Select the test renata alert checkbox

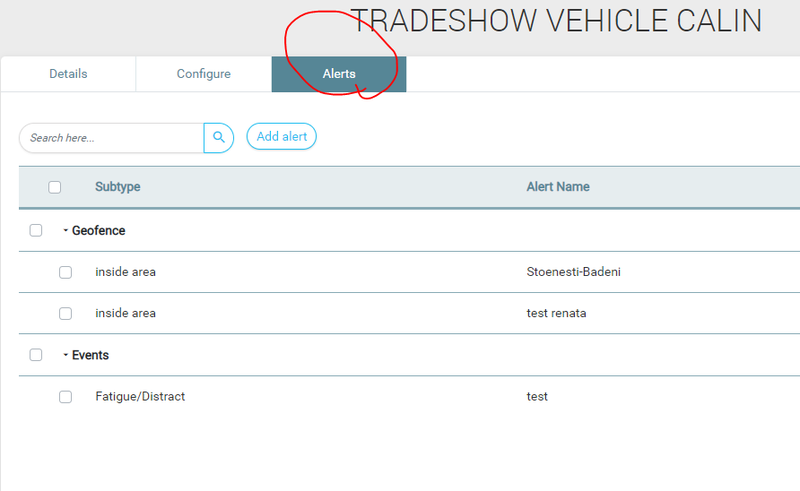click(65, 313)
